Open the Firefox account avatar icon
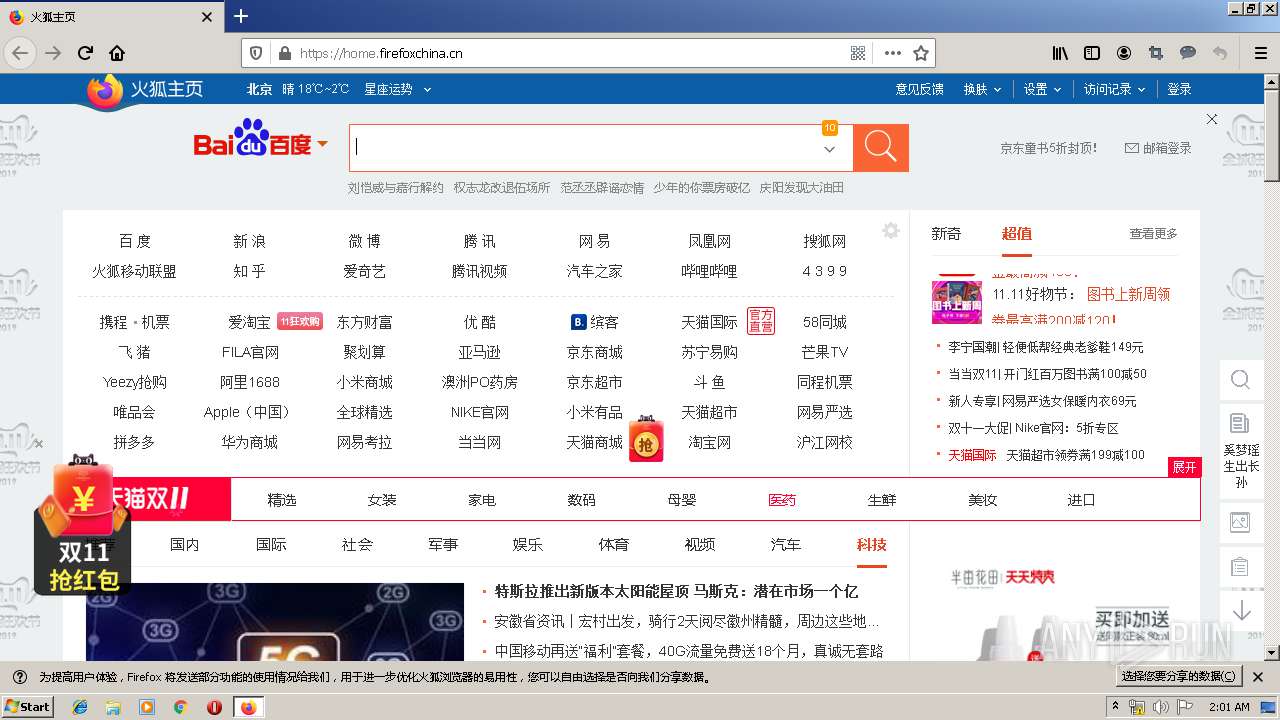Image resolution: width=1280 pixels, height=720 pixels. (1124, 53)
